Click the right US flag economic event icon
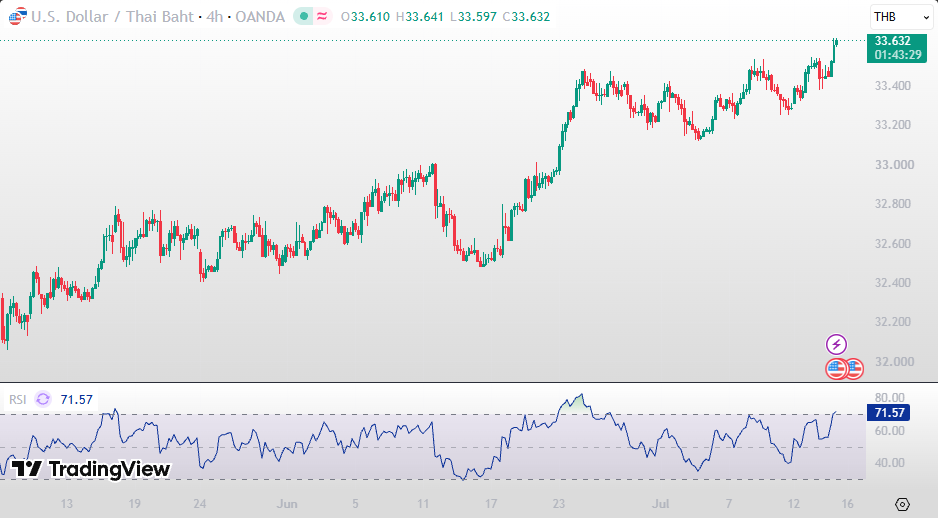This screenshot has height=518, width=938. 855,368
